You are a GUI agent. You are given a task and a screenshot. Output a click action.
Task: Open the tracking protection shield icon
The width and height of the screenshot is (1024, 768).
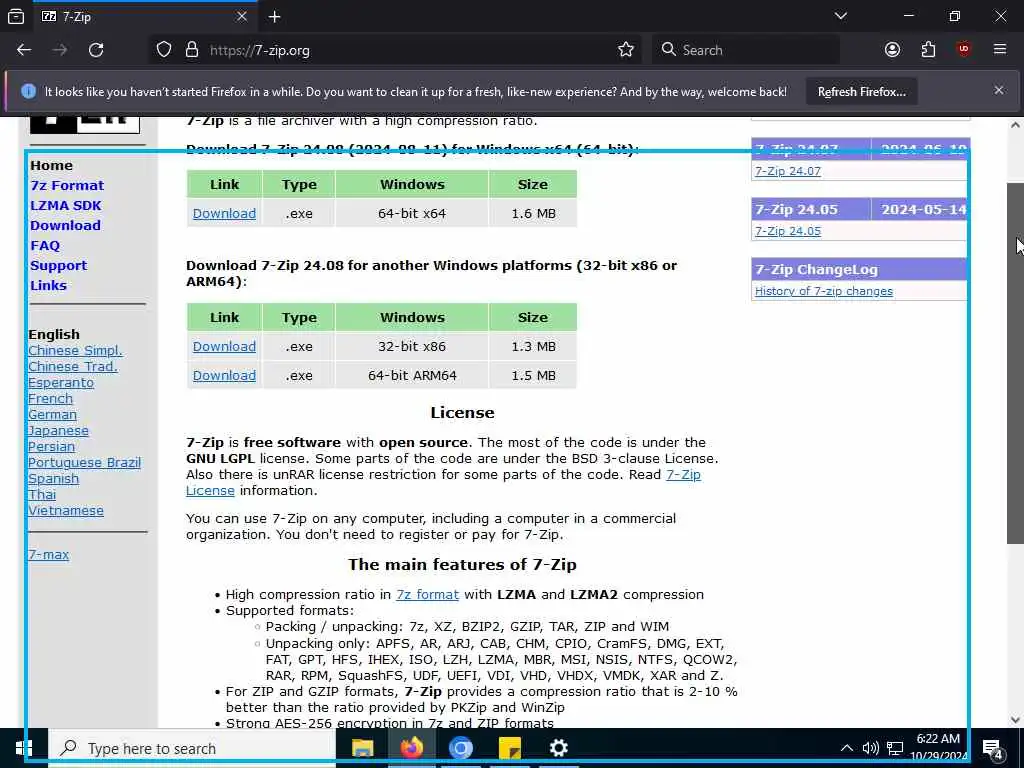pyautogui.click(x=164, y=50)
